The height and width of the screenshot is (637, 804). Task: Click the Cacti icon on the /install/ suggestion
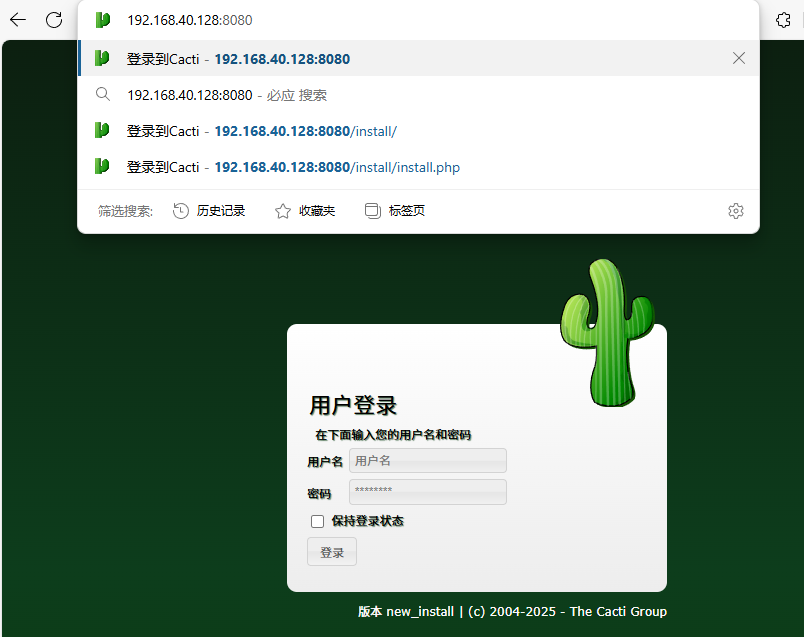pyautogui.click(x=103, y=131)
